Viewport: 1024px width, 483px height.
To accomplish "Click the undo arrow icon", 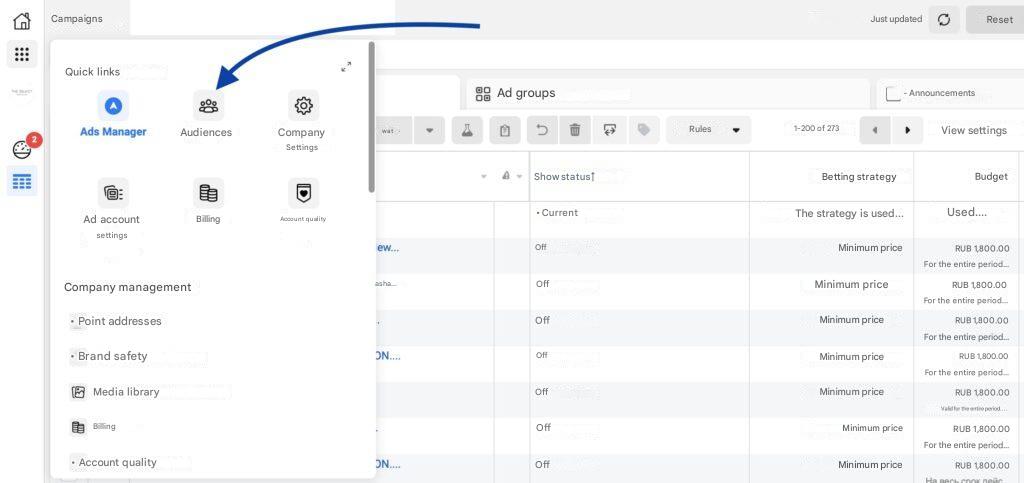I will coord(541,130).
